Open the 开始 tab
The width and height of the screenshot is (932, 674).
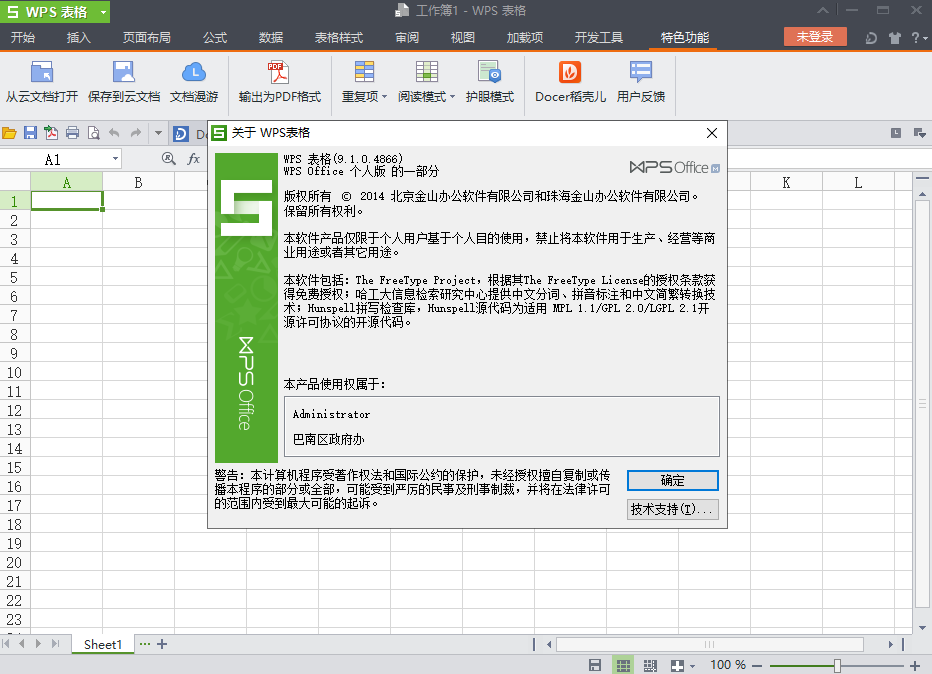pos(23,37)
